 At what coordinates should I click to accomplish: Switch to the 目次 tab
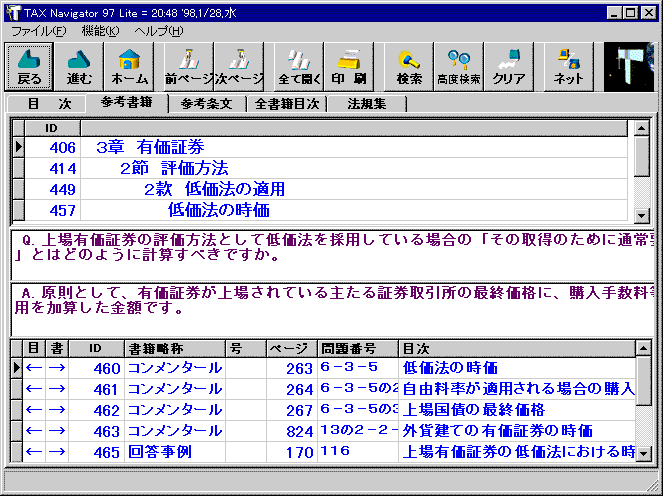click(x=47, y=104)
